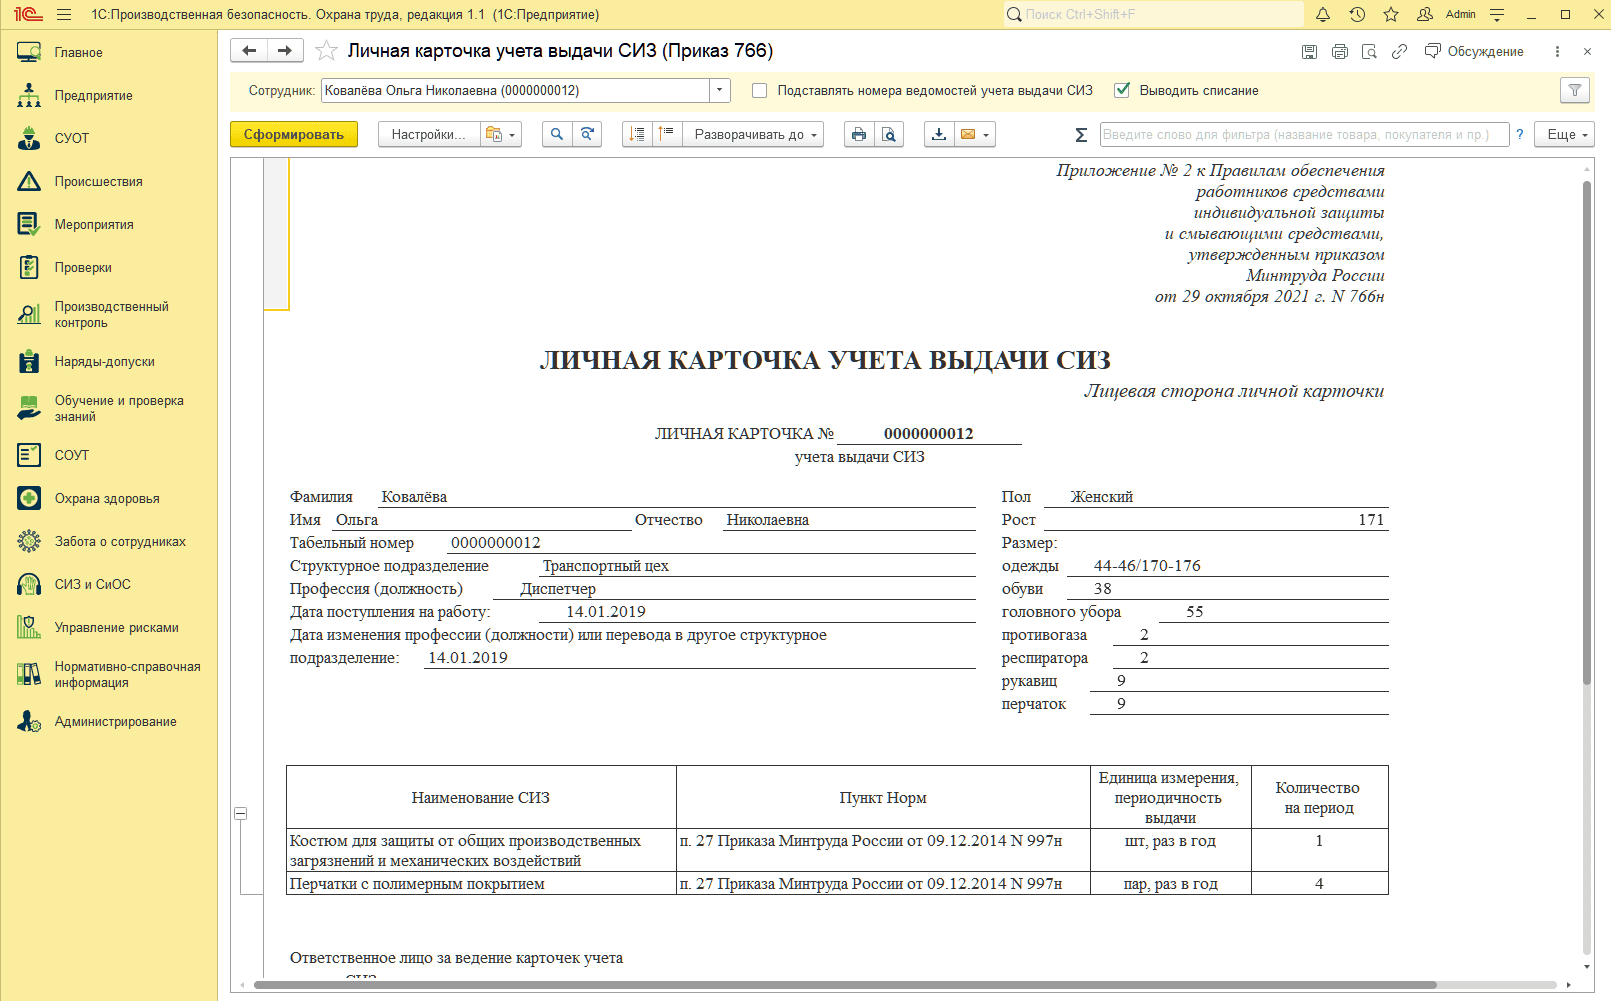The height and width of the screenshot is (1001, 1611).
Task: Click card number 0000000012 cell
Action: (929, 433)
